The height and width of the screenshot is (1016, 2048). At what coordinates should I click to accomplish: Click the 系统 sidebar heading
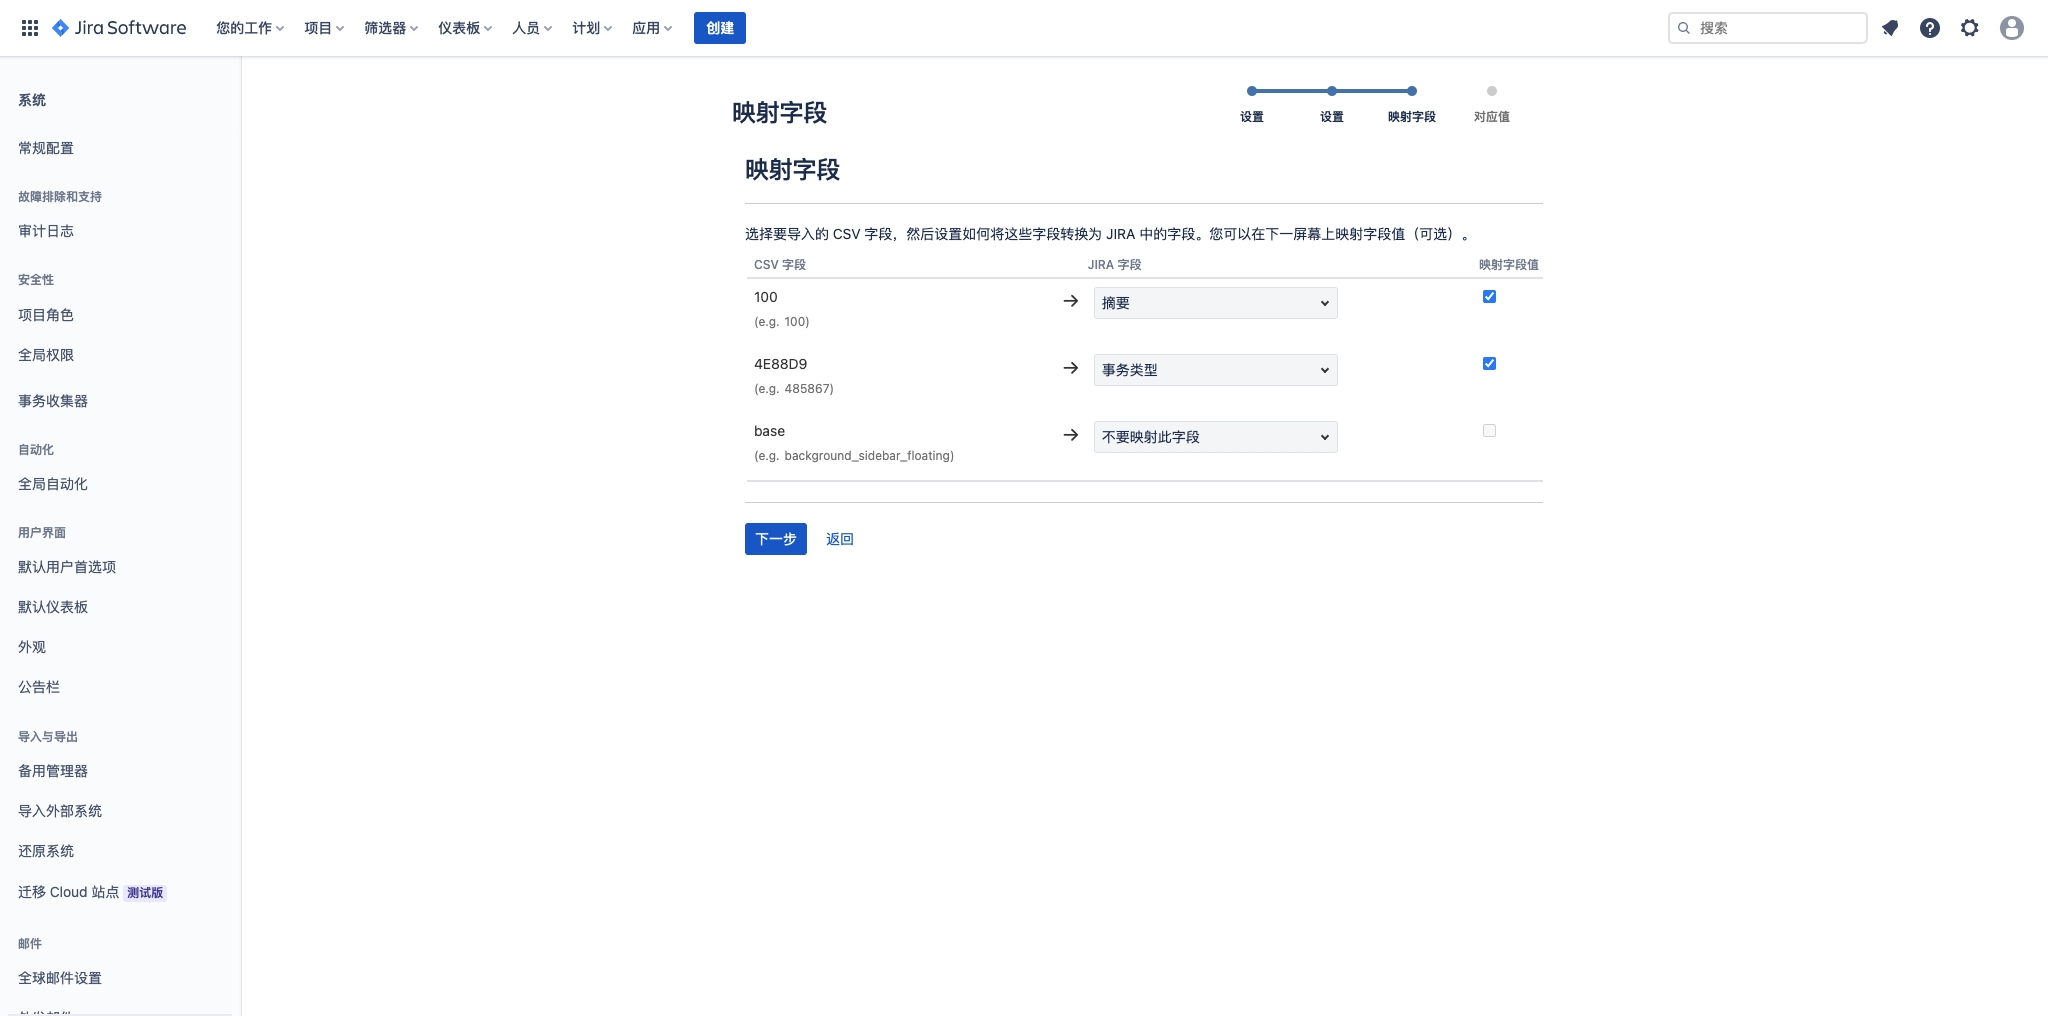pyautogui.click(x=32, y=100)
